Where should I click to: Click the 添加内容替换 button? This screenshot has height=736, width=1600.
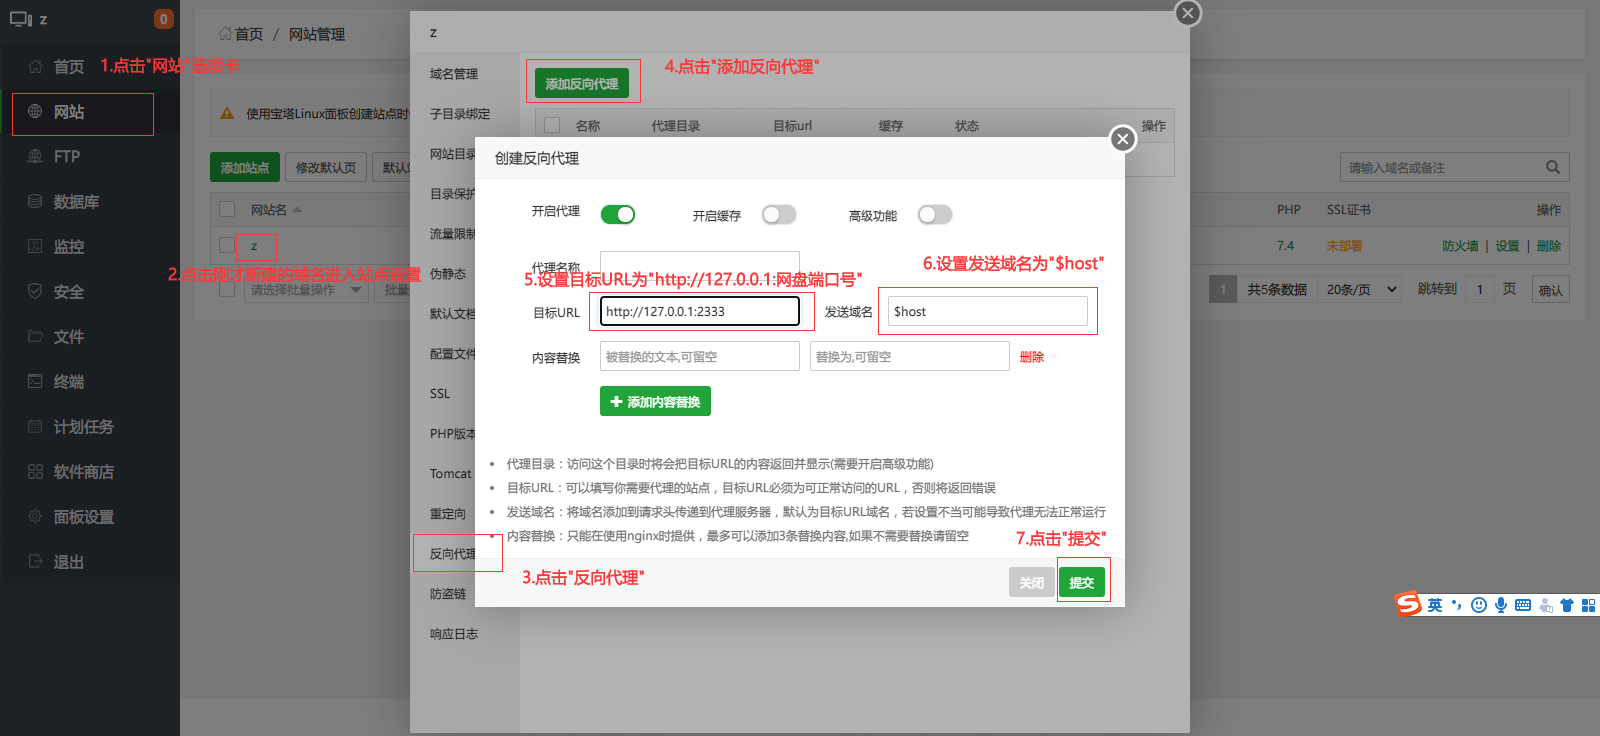655,402
